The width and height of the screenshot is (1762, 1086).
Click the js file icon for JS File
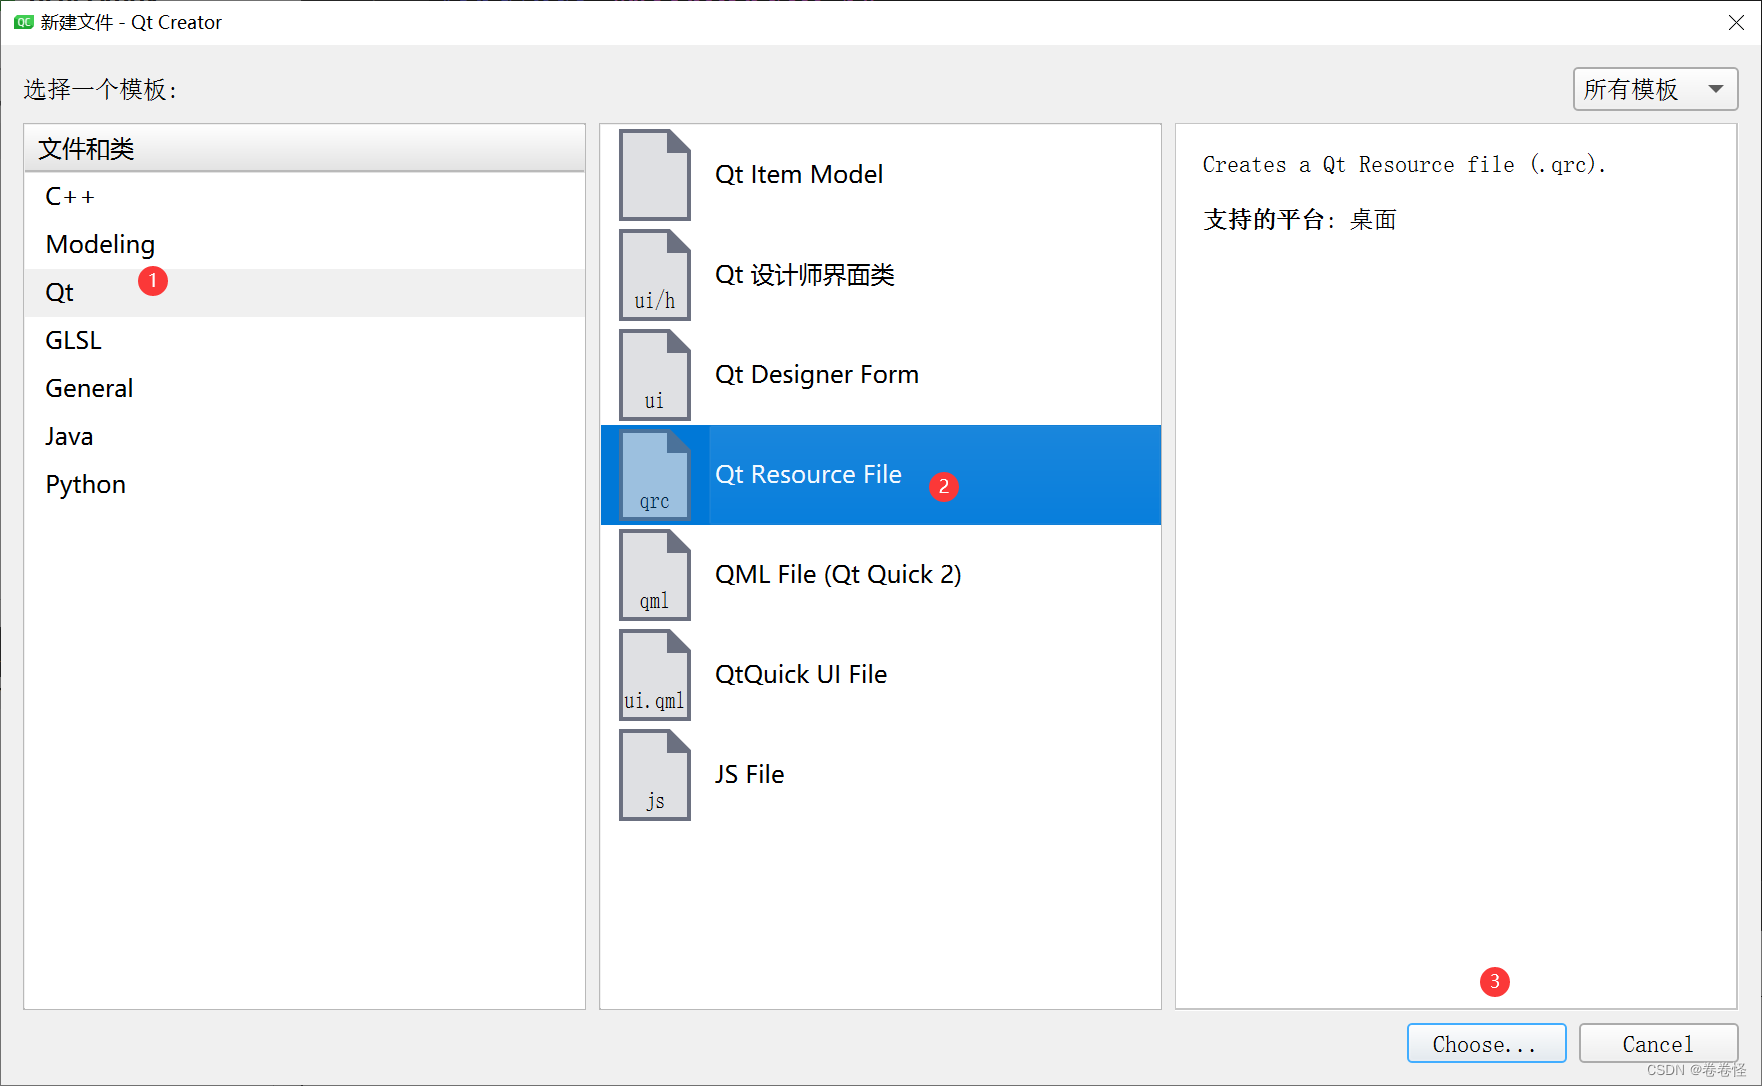[654, 775]
